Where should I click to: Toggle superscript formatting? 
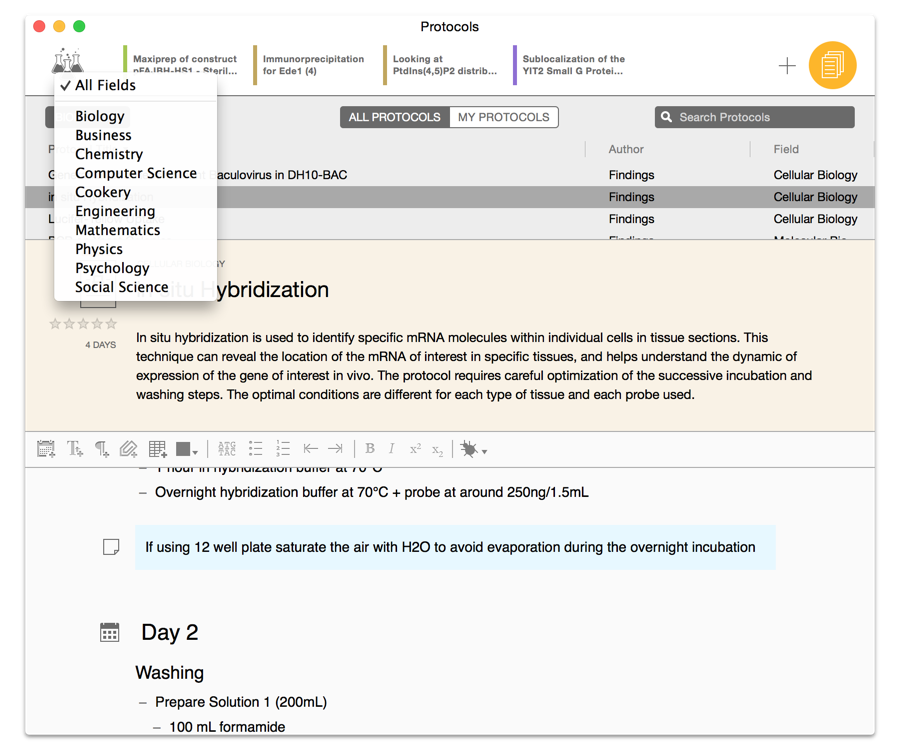[415, 450]
